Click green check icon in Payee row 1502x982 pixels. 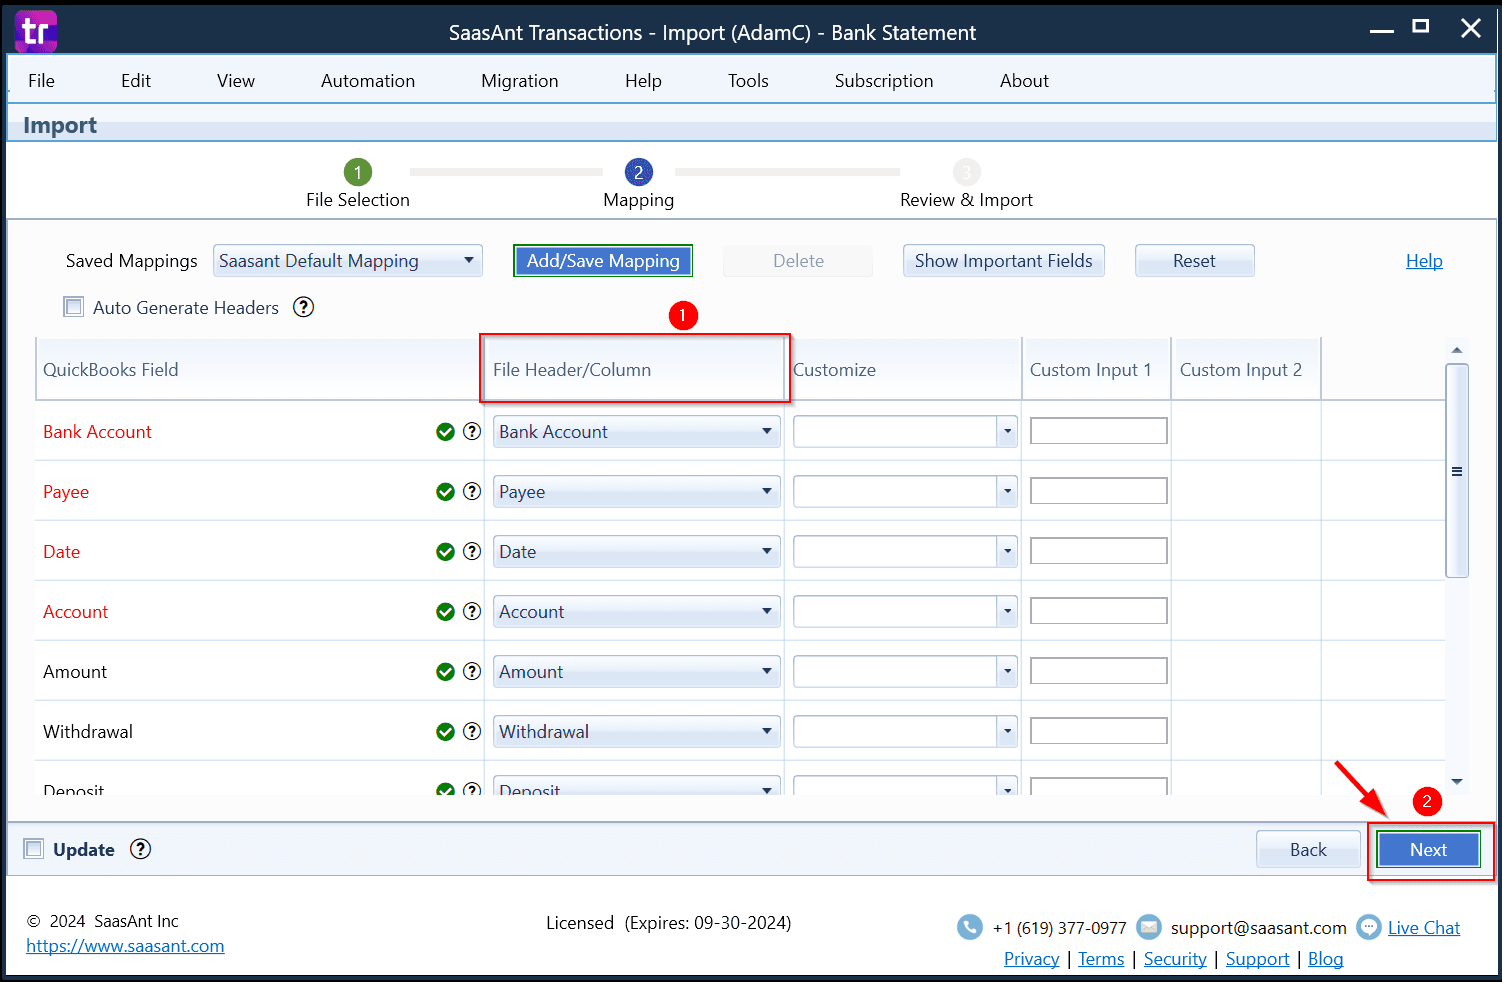[446, 491]
